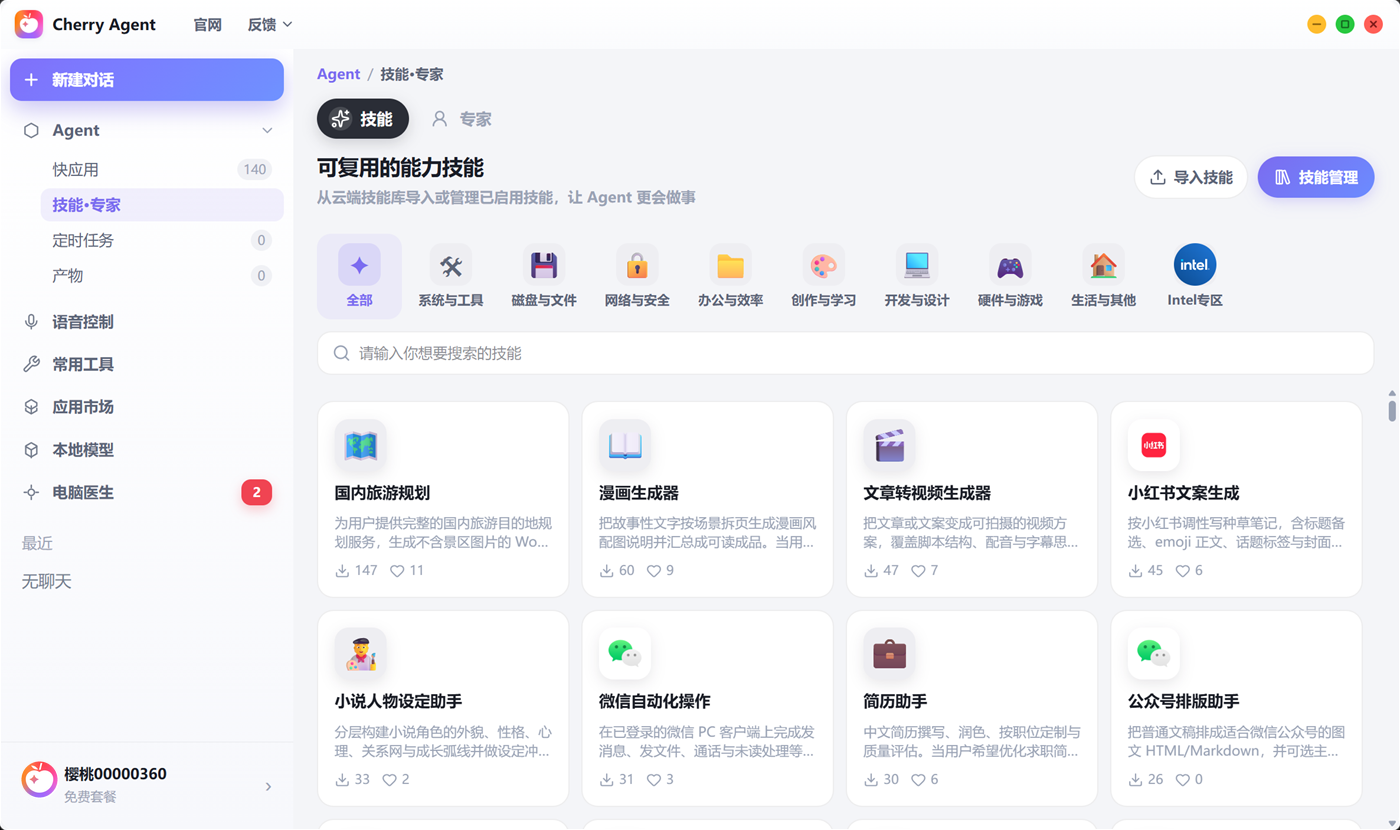Screen dimensions: 1400x830
Task: Select the 全部 sparkle category icon
Action: tap(359, 265)
